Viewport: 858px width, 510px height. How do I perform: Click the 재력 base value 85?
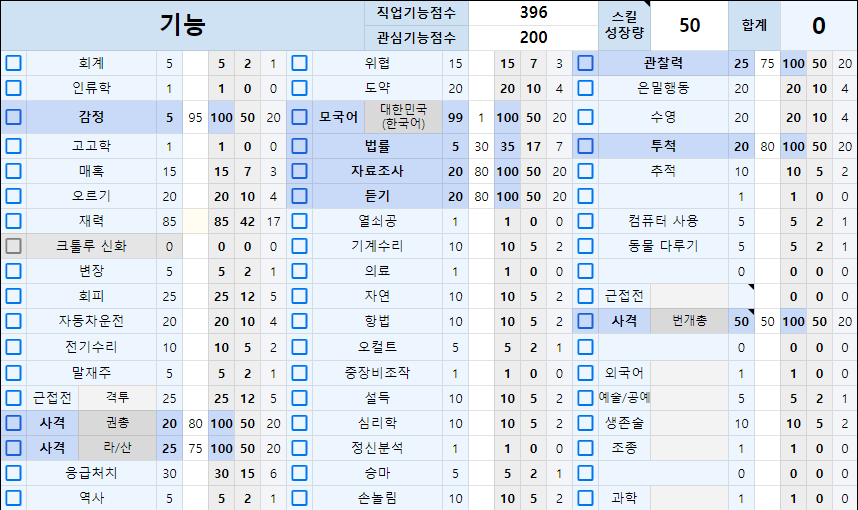click(169, 220)
